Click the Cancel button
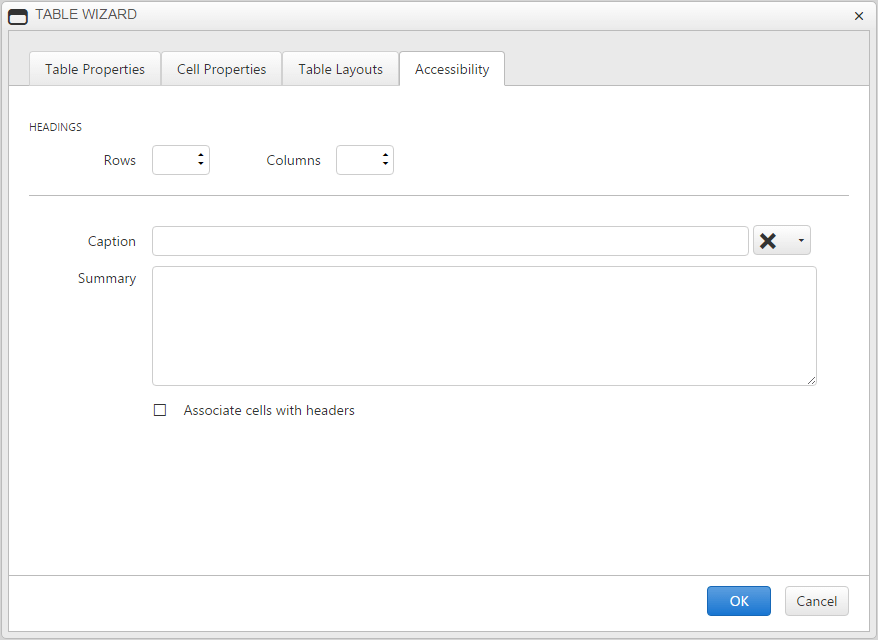 (x=816, y=601)
